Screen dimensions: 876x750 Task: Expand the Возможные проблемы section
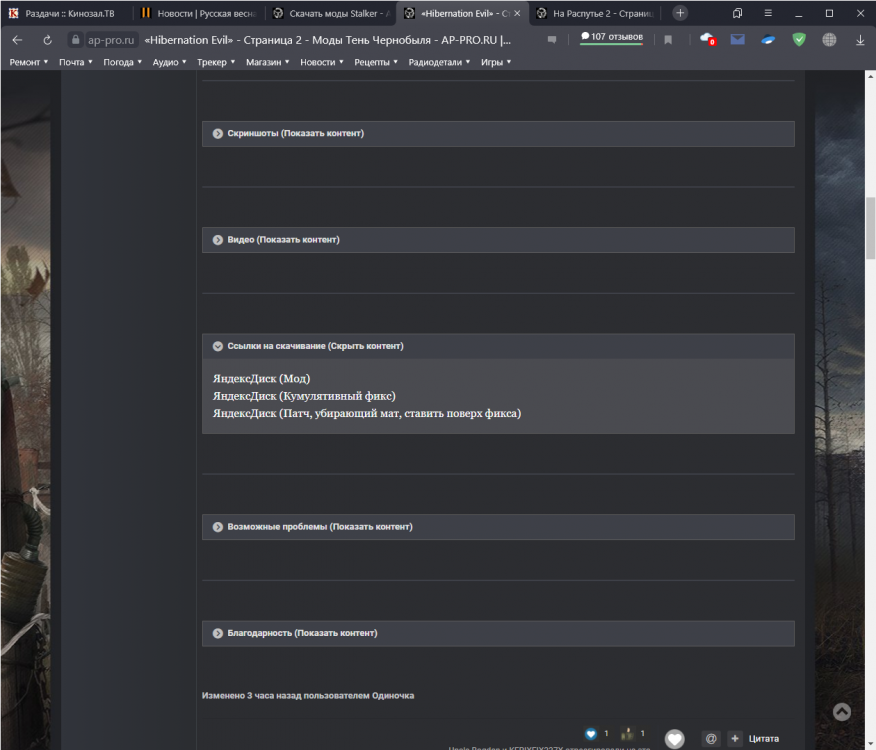[321, 527]
